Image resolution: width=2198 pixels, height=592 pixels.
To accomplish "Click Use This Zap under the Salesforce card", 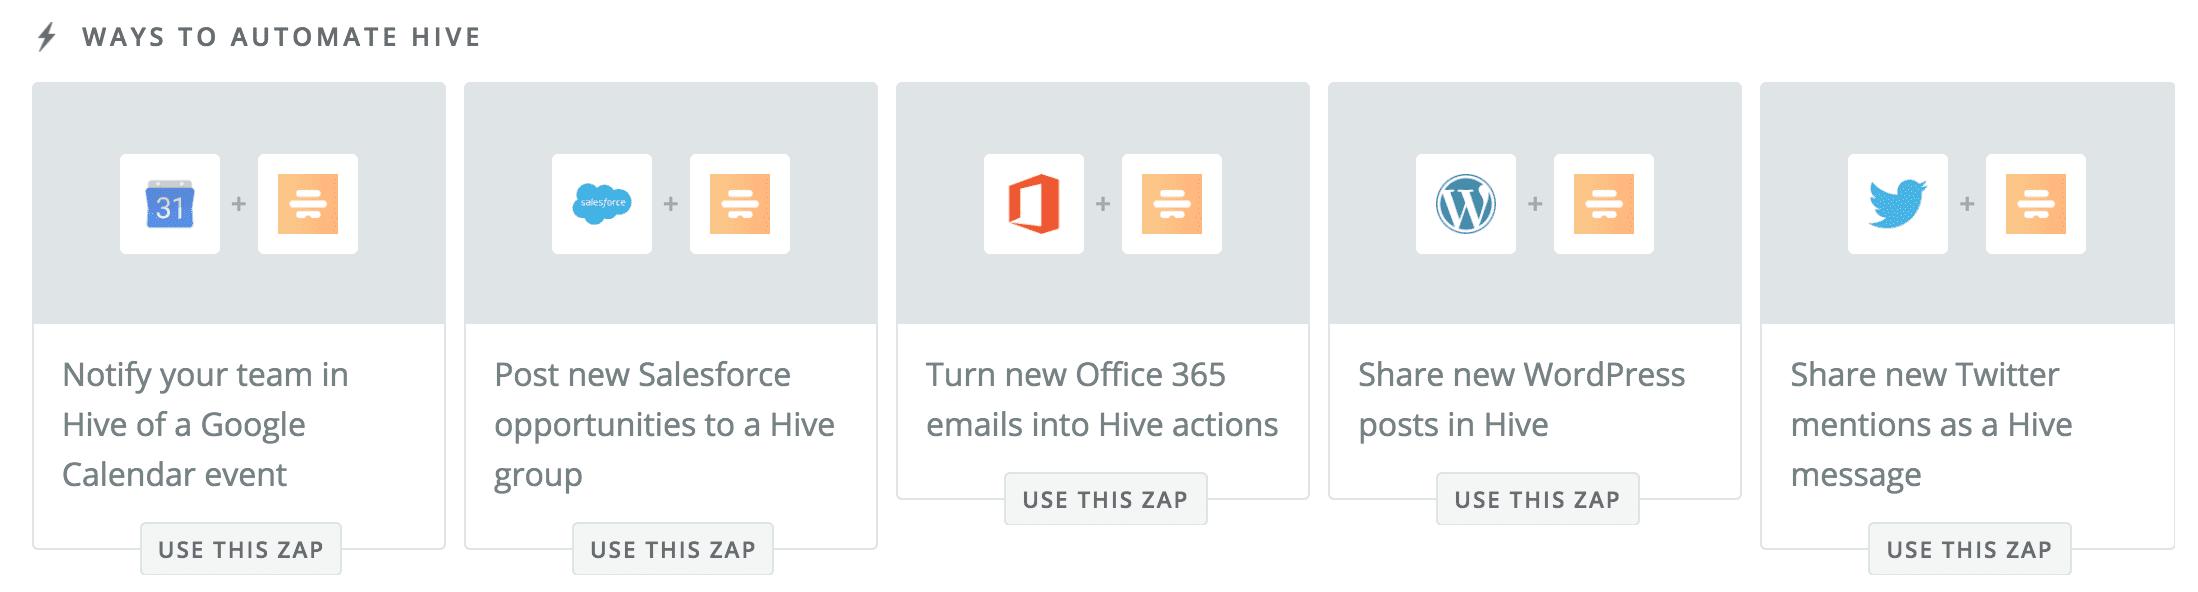I will (x=672, y=549).
